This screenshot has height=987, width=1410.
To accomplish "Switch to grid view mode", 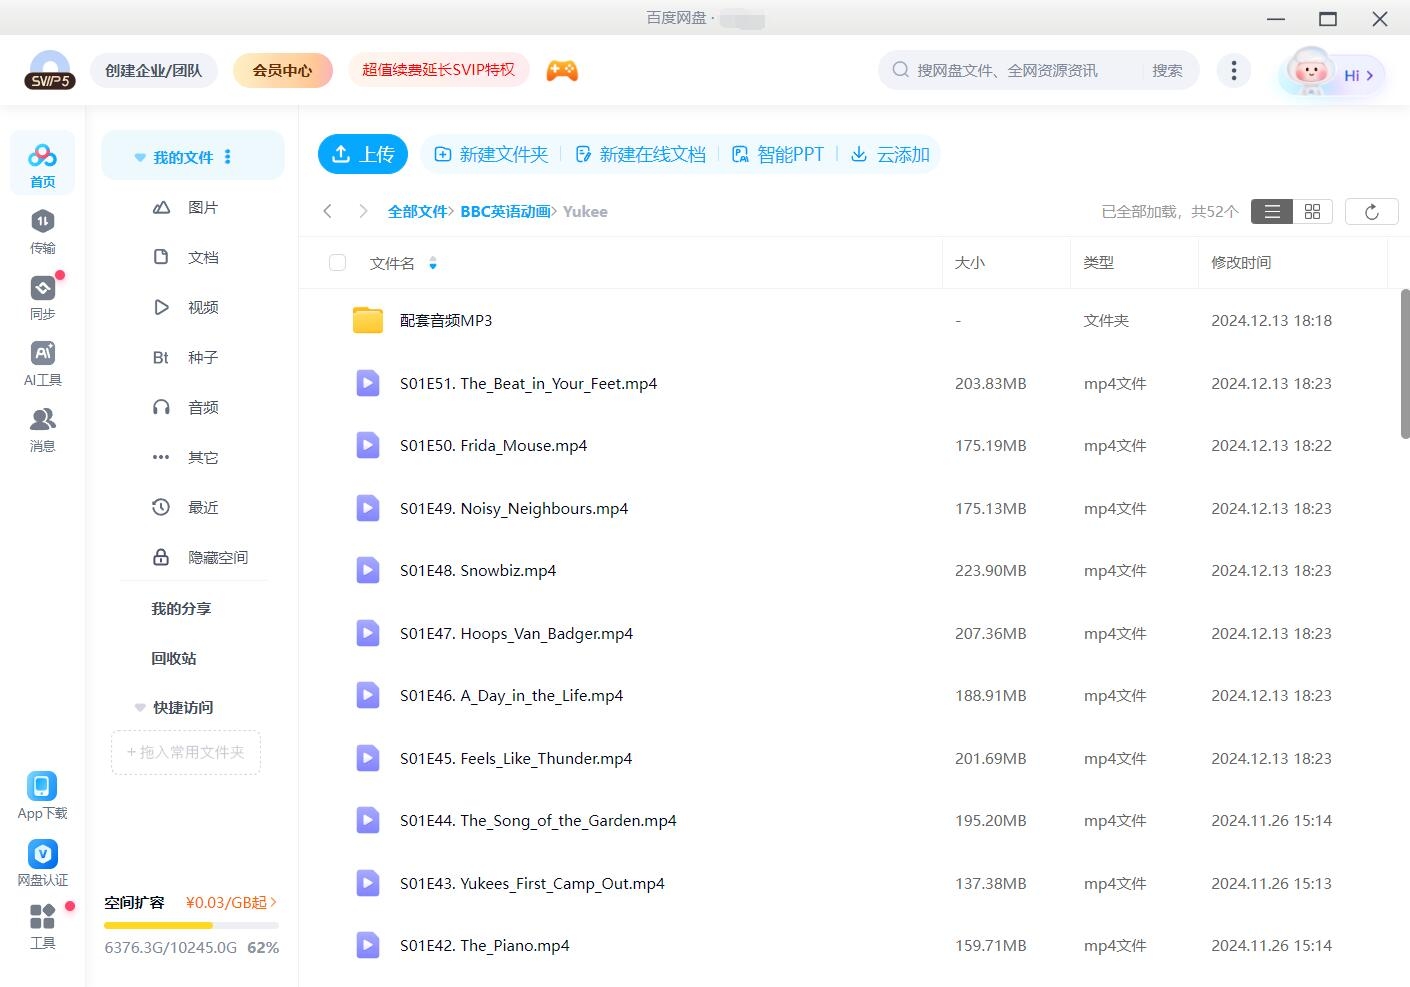I will coord(1312,211).
